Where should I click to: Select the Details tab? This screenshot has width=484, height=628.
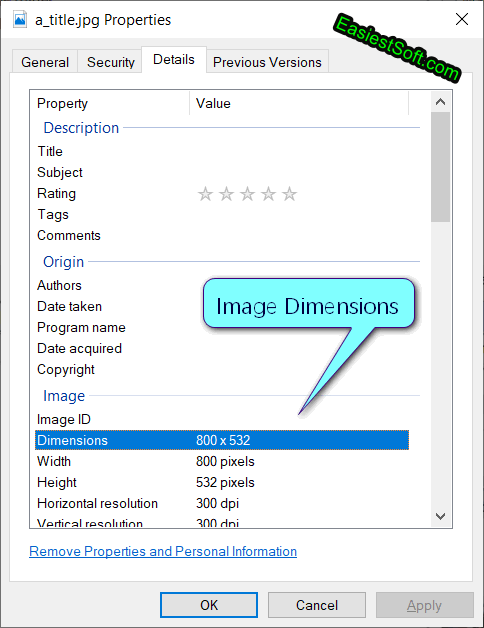click(x=174, y=60)
